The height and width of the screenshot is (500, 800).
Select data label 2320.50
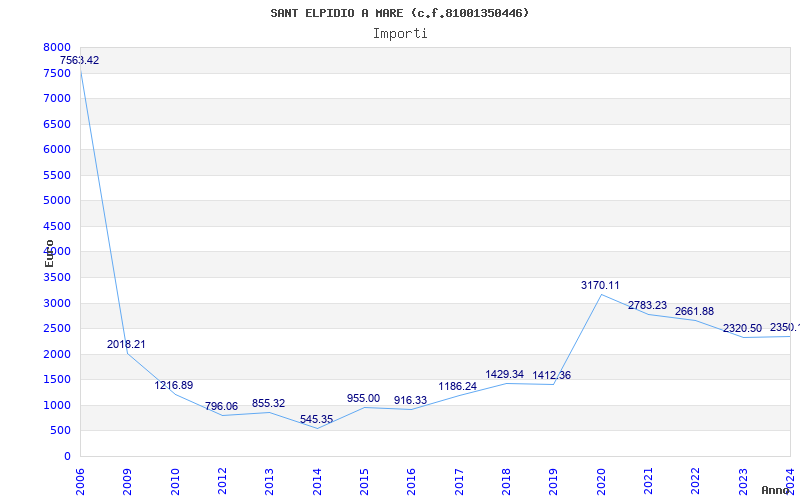[x=742, y=329]
